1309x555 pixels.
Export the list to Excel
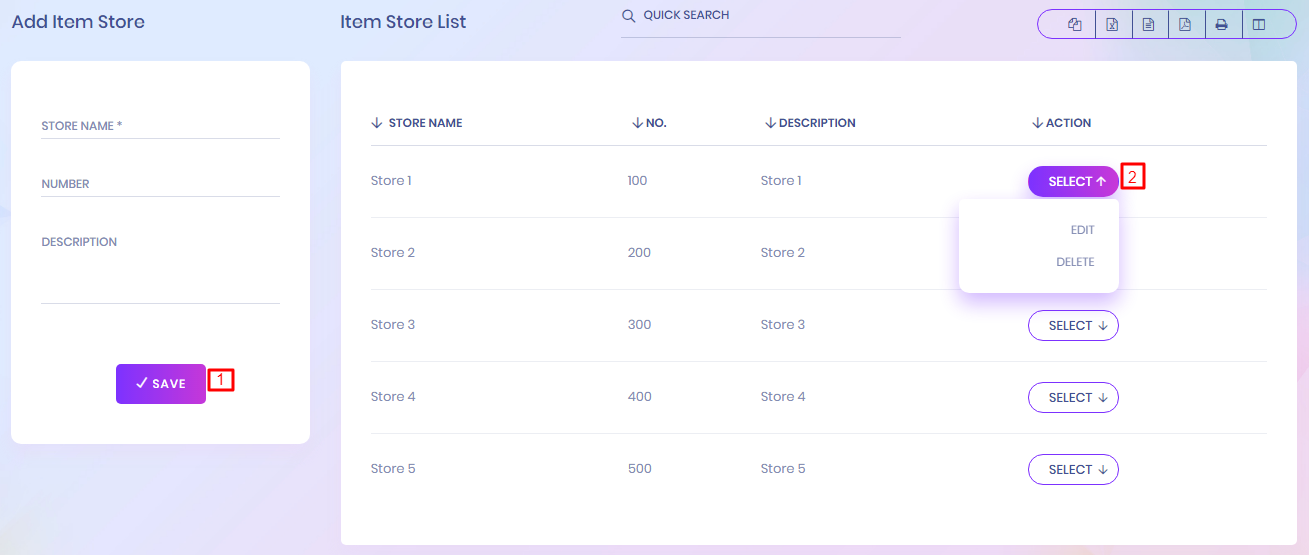pyautogui.click(x=1112, y=25)
